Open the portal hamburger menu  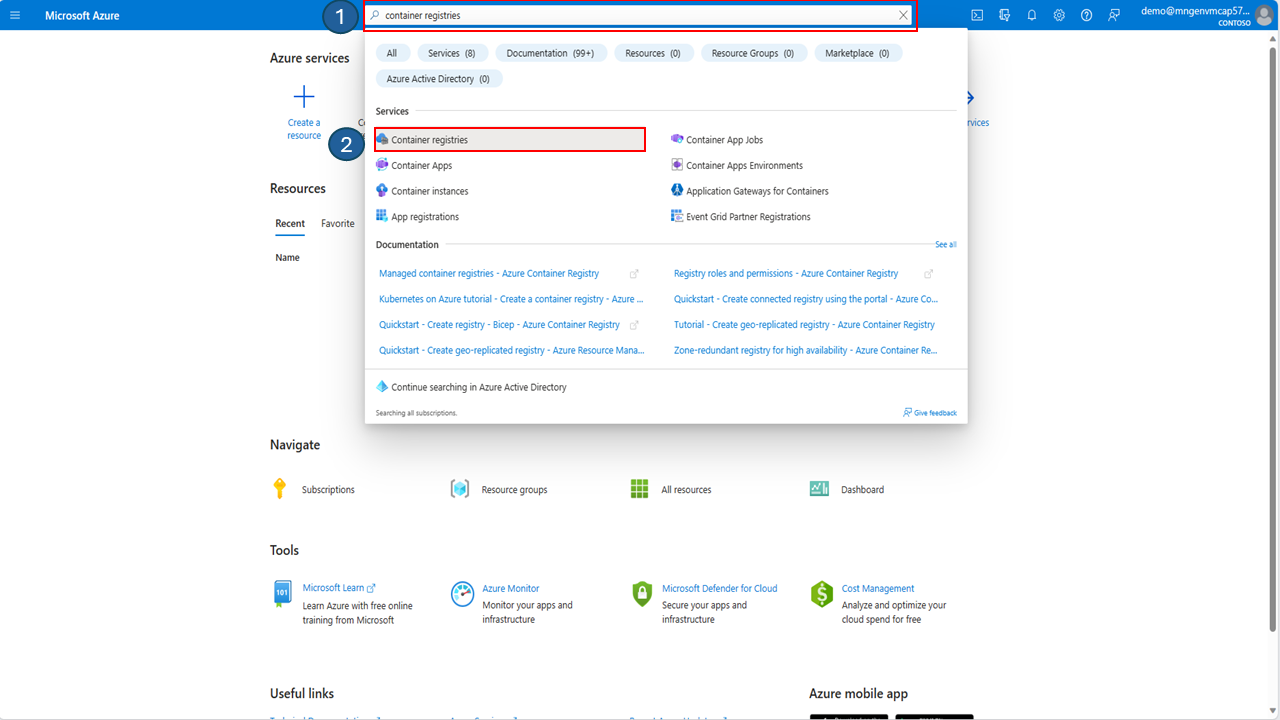pyautogui.click(x=15, y=15)
